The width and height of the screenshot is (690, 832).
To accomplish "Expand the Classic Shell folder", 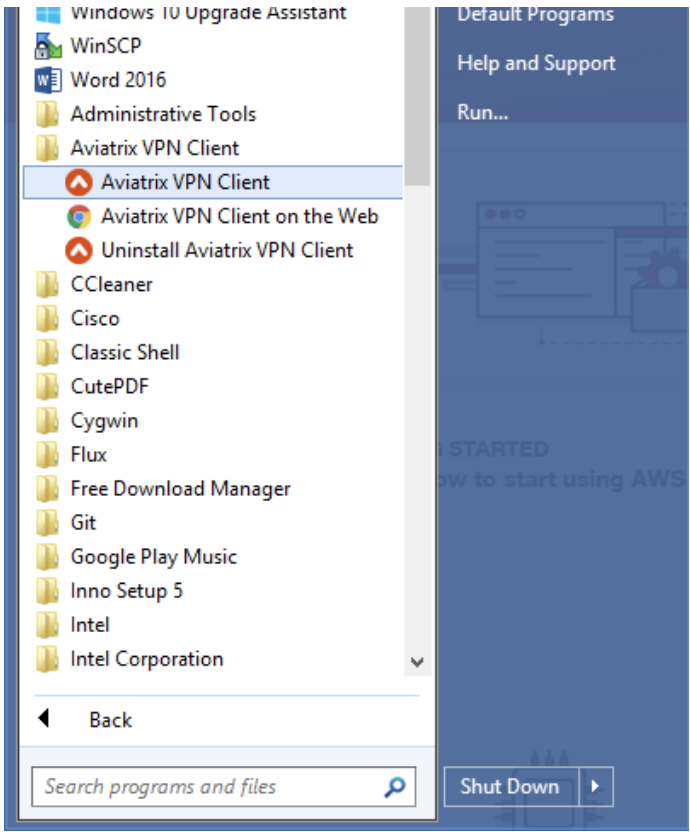I will pos(125,352).
